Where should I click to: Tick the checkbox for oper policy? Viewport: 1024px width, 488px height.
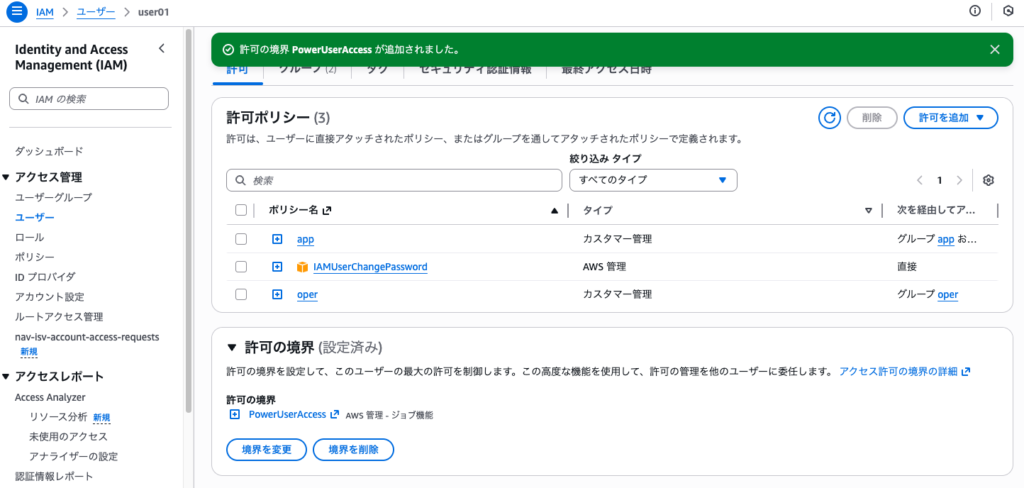[240, 294]
